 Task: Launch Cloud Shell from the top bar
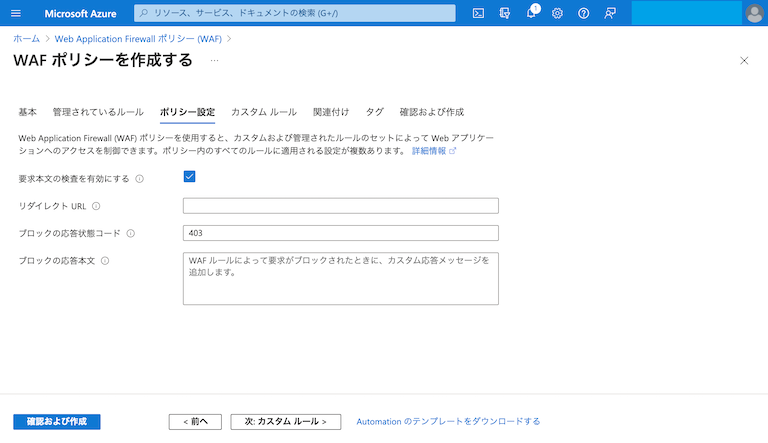[479, 13]
